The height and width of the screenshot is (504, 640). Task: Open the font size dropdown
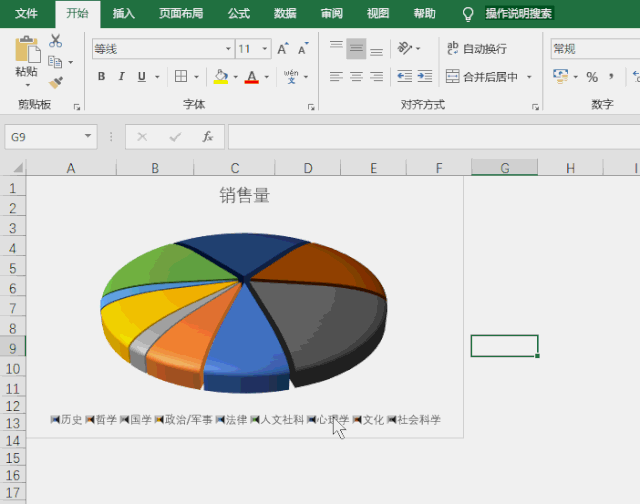point(264,49)
